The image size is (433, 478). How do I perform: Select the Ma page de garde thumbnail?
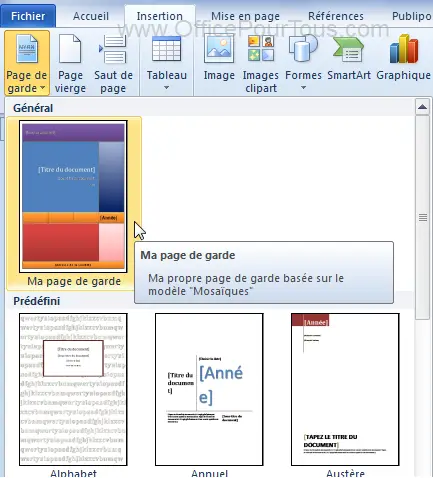pos(73,197)
